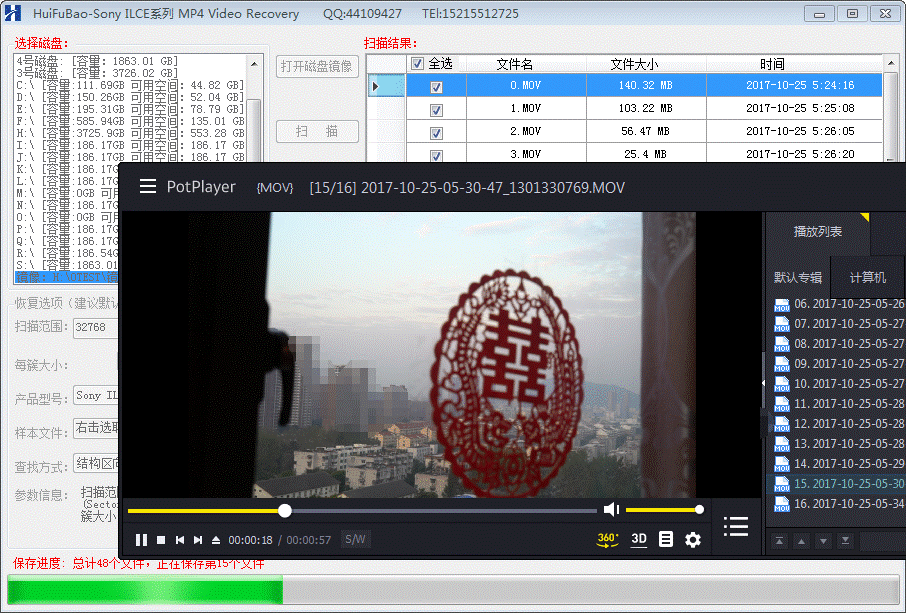The width and height of the screenshot is (906, 613).
Task: Switch to the 计算机 tab
Action: 867,277
